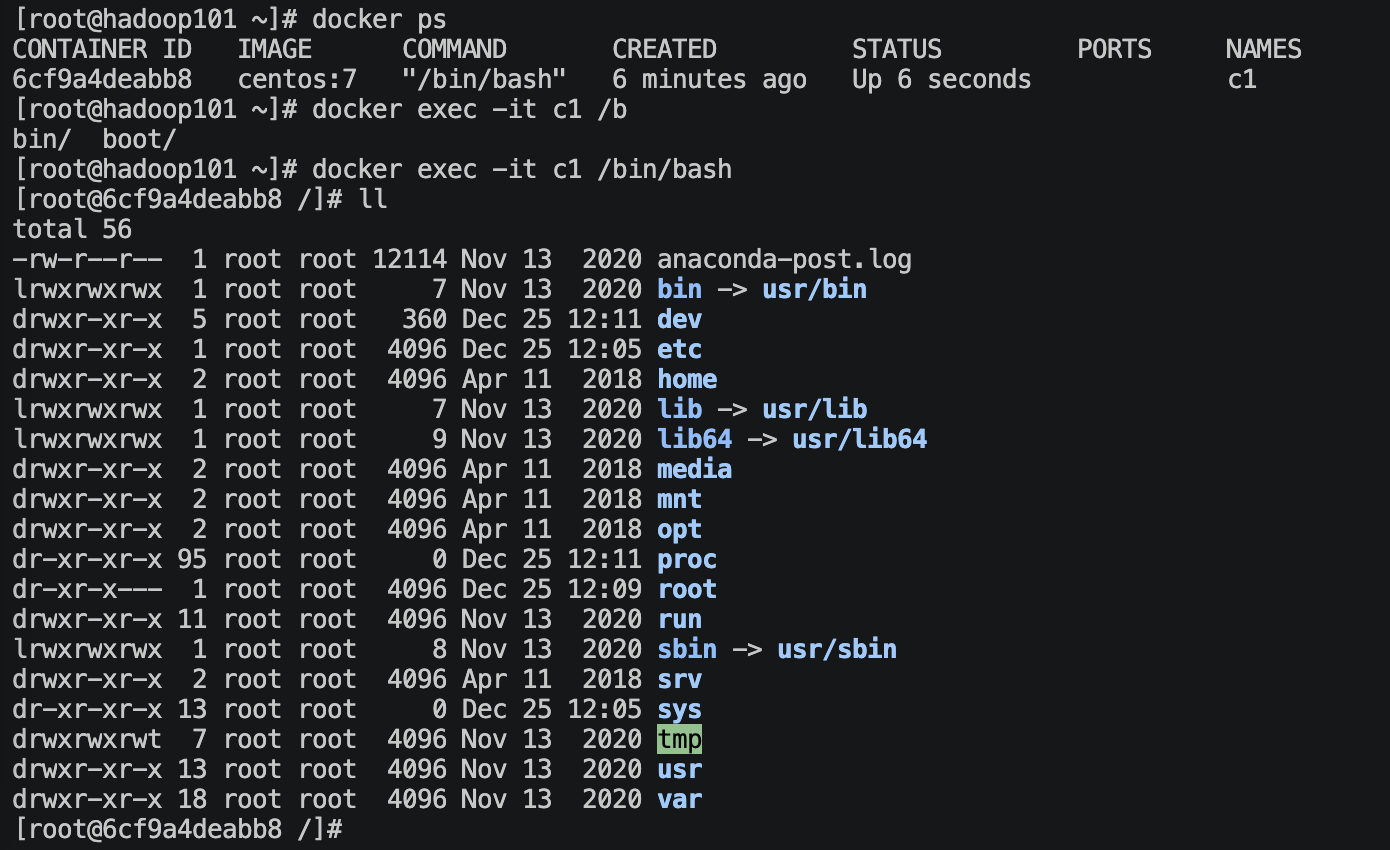Click the "Up 6 seconds" status text
The image size is (1390, 850).
click(941, 80)
